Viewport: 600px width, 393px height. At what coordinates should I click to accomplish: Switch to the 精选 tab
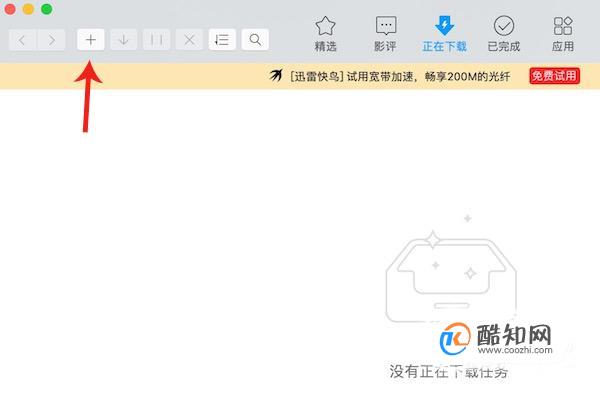[326, 34]
